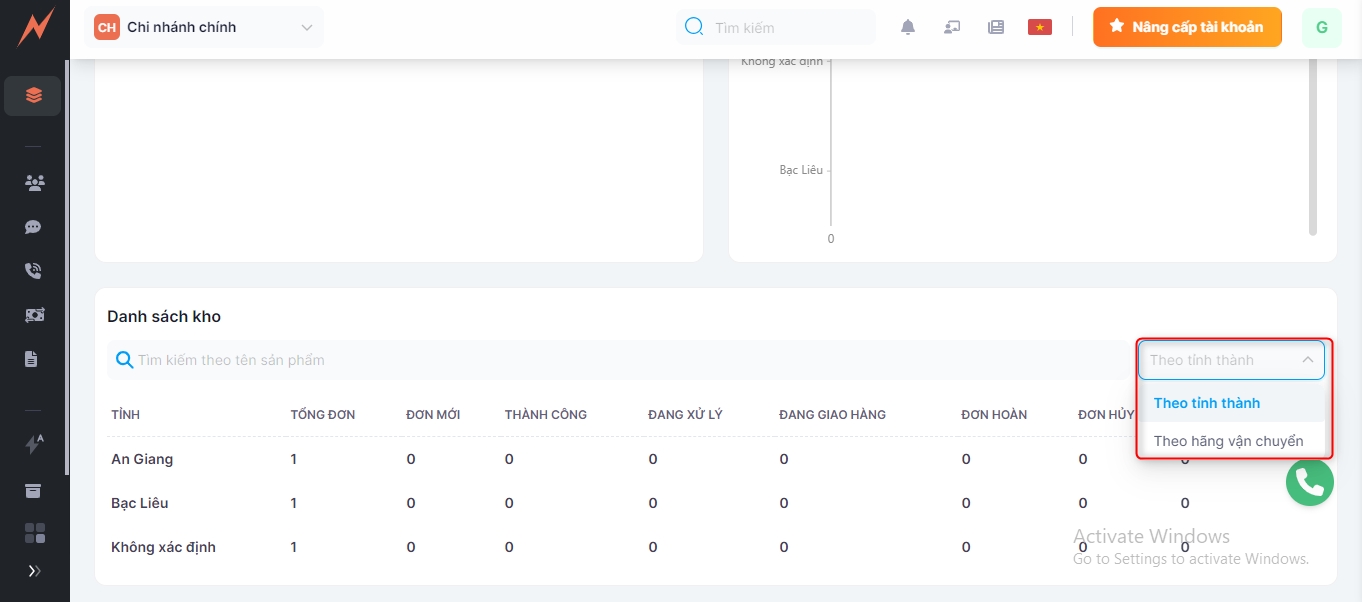1362x602 pixels.
Task: Expand the sidebar with double chevron
Action: click(34, 571)
